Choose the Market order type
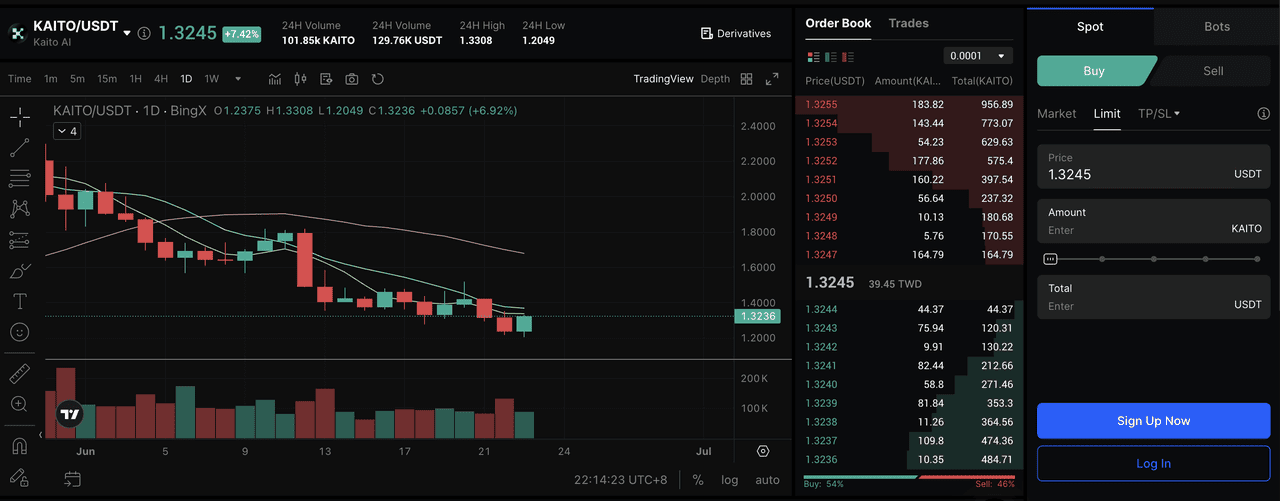The height and width of the screenshot is (501, 1280). coord(1056,114)
